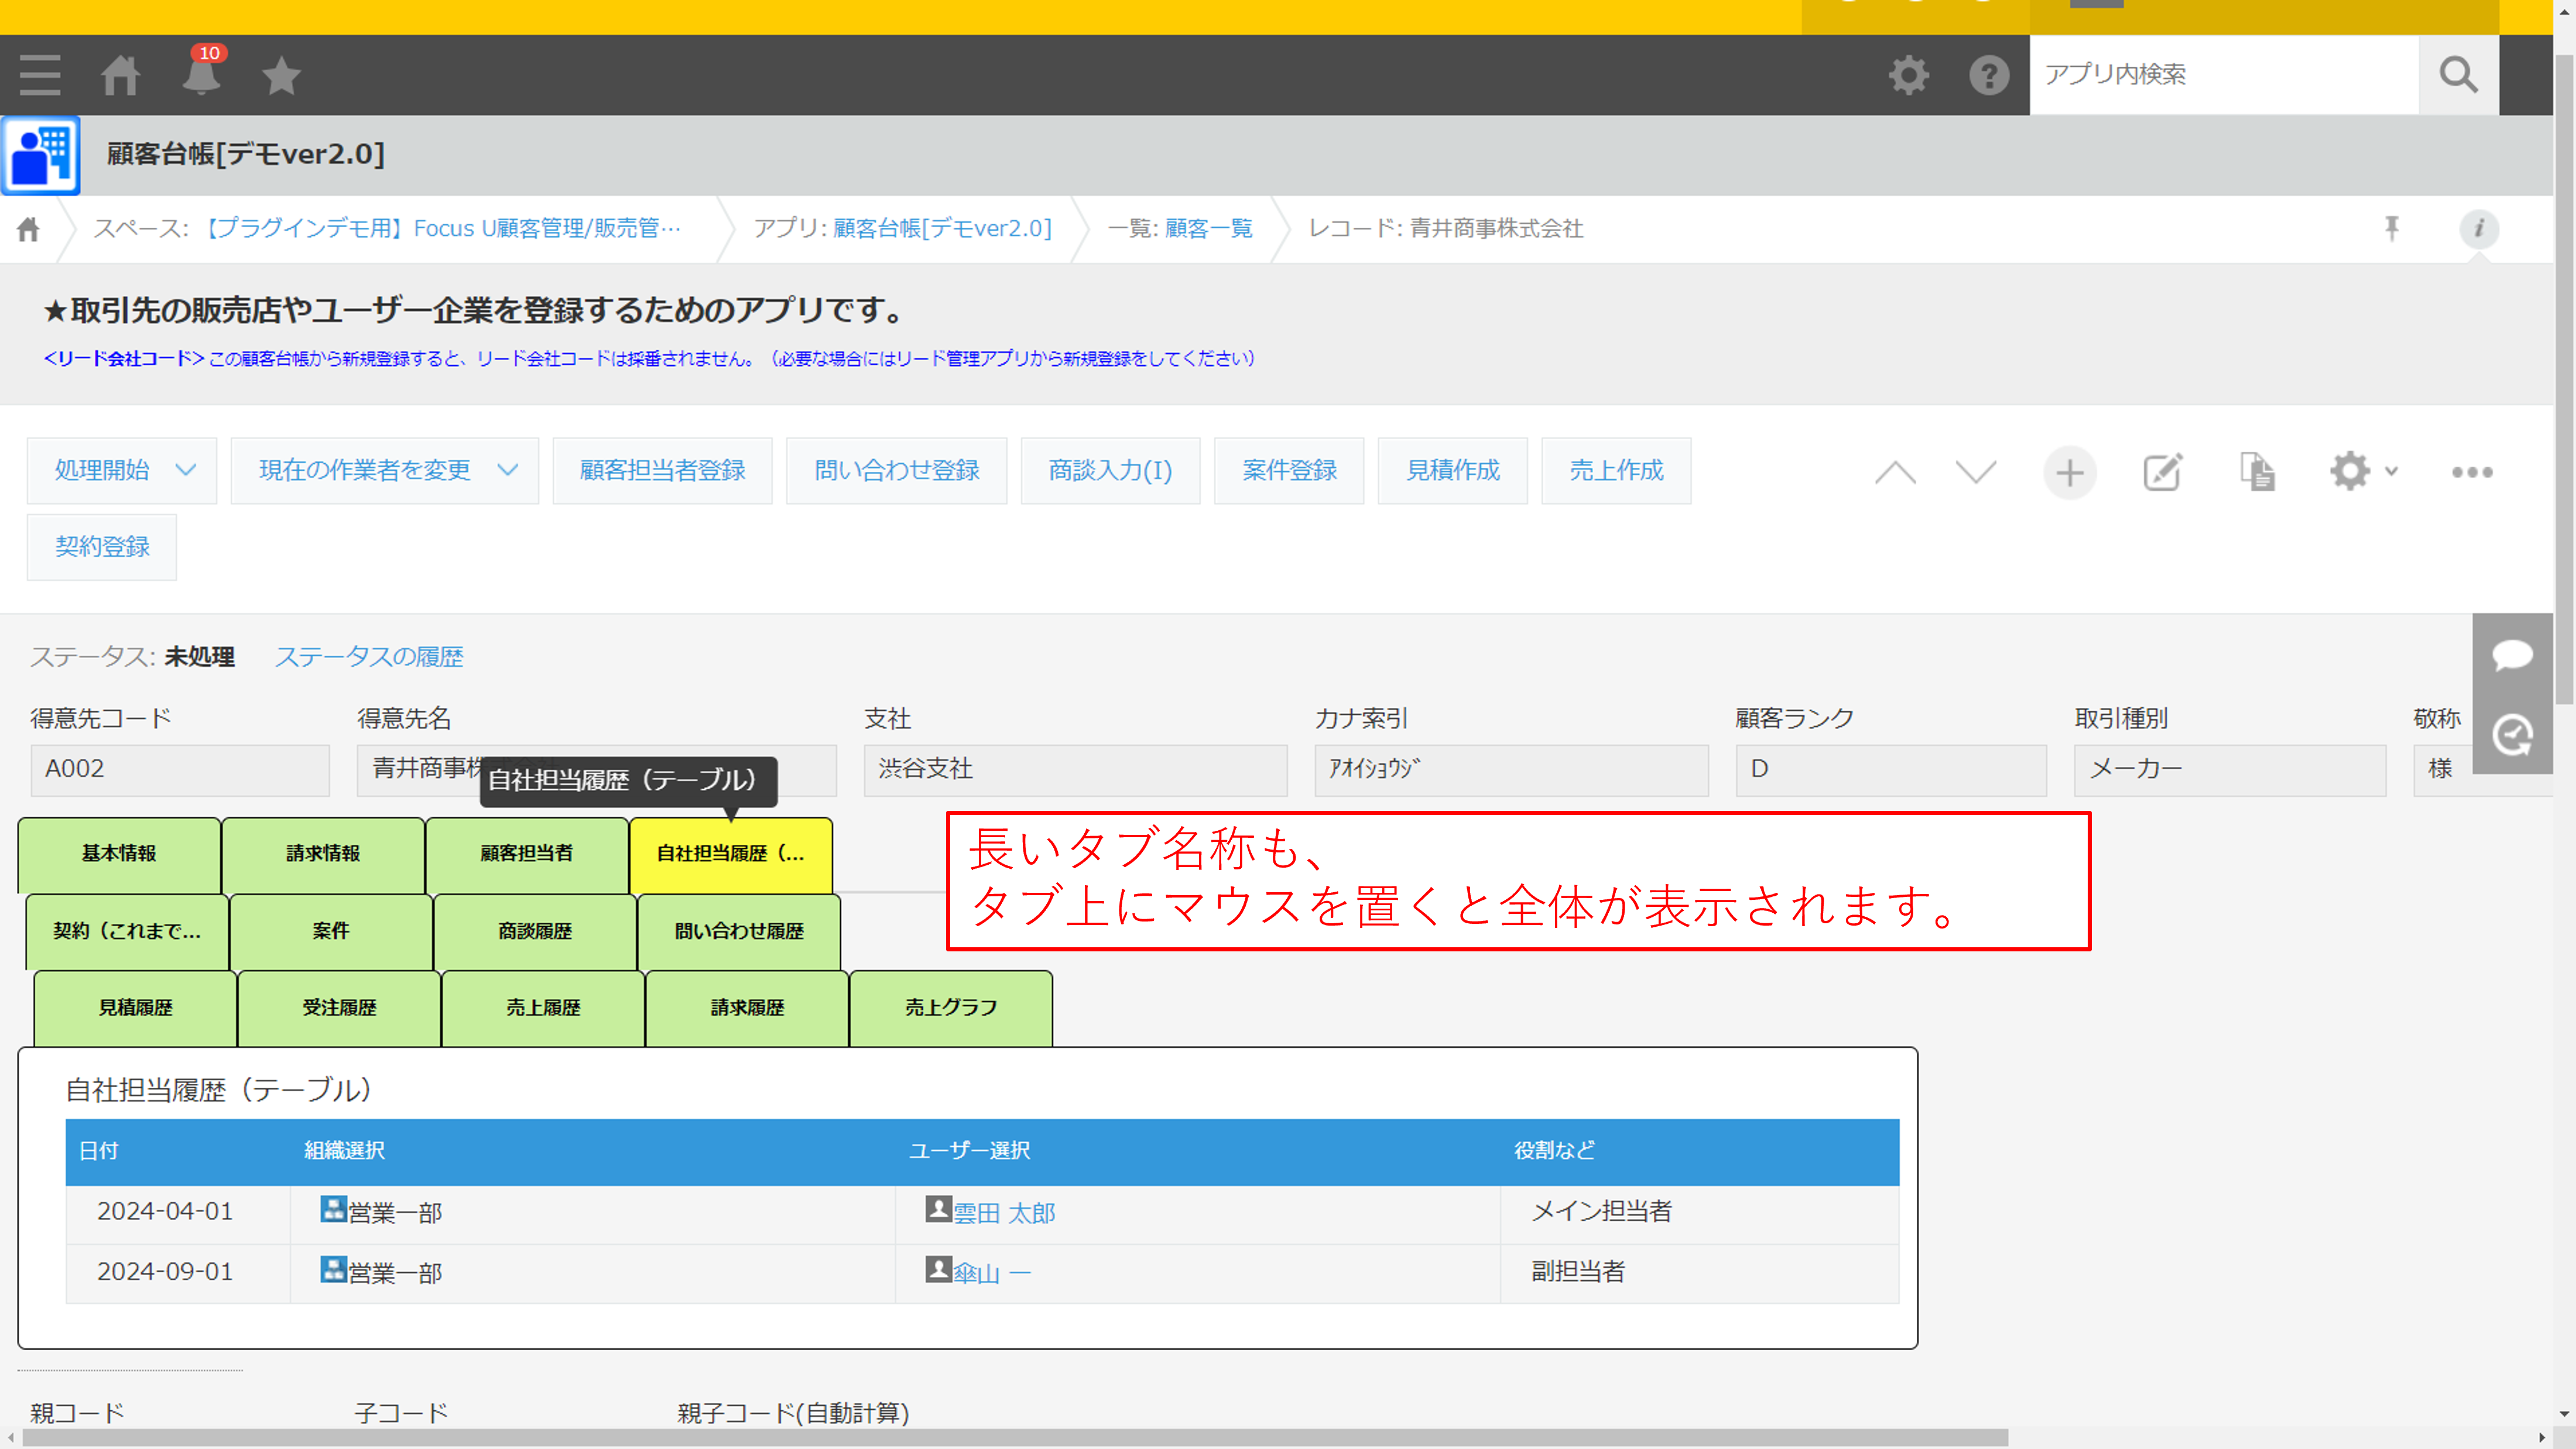Screen dimensions: 2576x1449
Task: Open notifications bell with 10 badge
Action: (x=201, y=73)
